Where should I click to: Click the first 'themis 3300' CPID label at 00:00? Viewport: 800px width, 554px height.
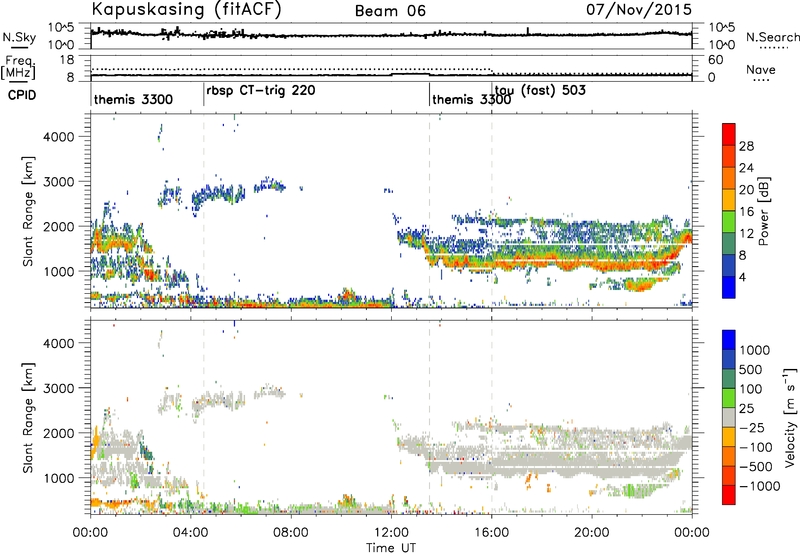click(133, 99)
